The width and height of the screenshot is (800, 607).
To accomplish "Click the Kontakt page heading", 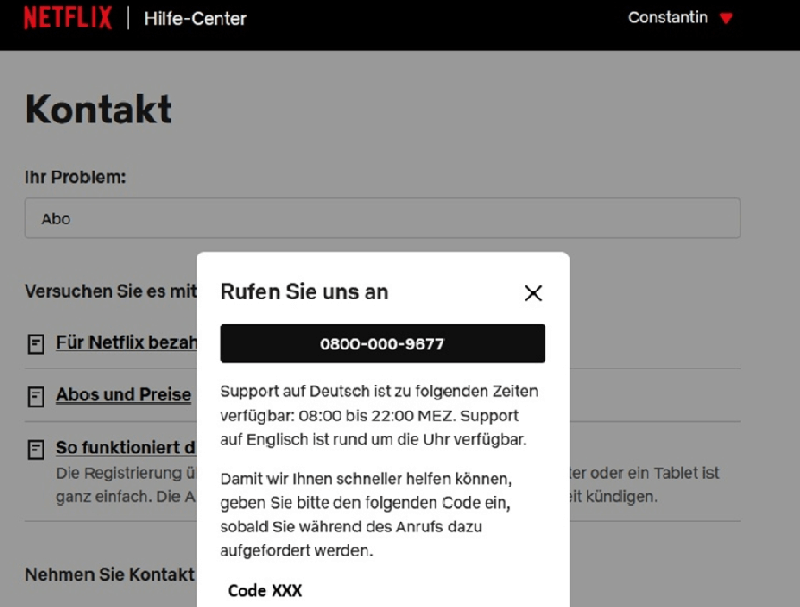I will point(98,109).
